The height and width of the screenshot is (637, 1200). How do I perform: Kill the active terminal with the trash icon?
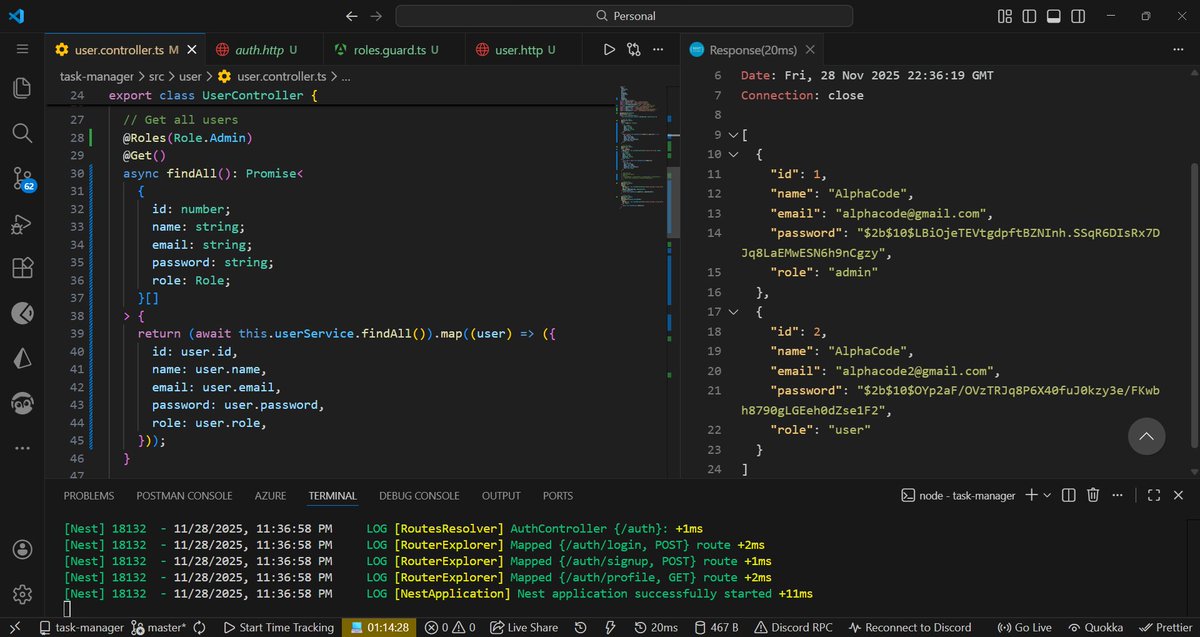pyautogui.click(x=1092, y=494)
